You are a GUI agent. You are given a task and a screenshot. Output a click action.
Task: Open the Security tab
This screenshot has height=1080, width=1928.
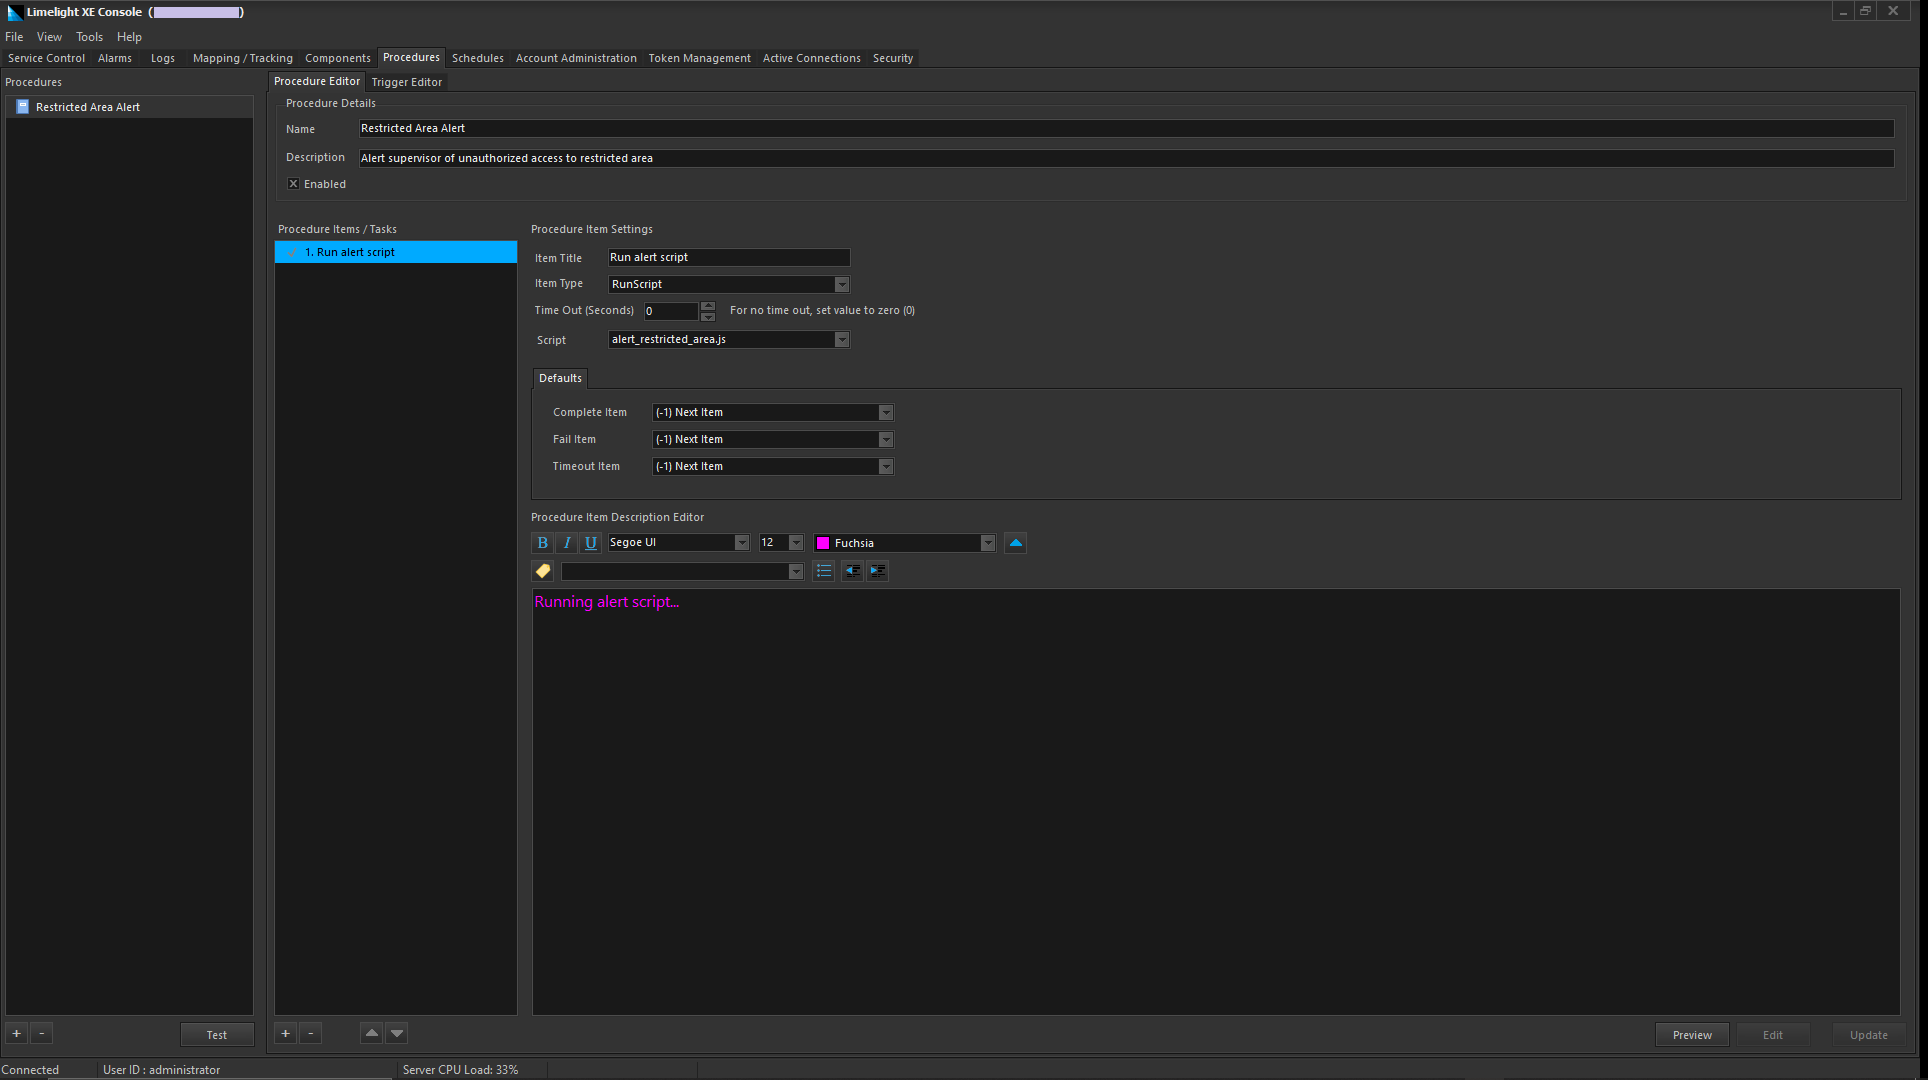click(893, 58)
